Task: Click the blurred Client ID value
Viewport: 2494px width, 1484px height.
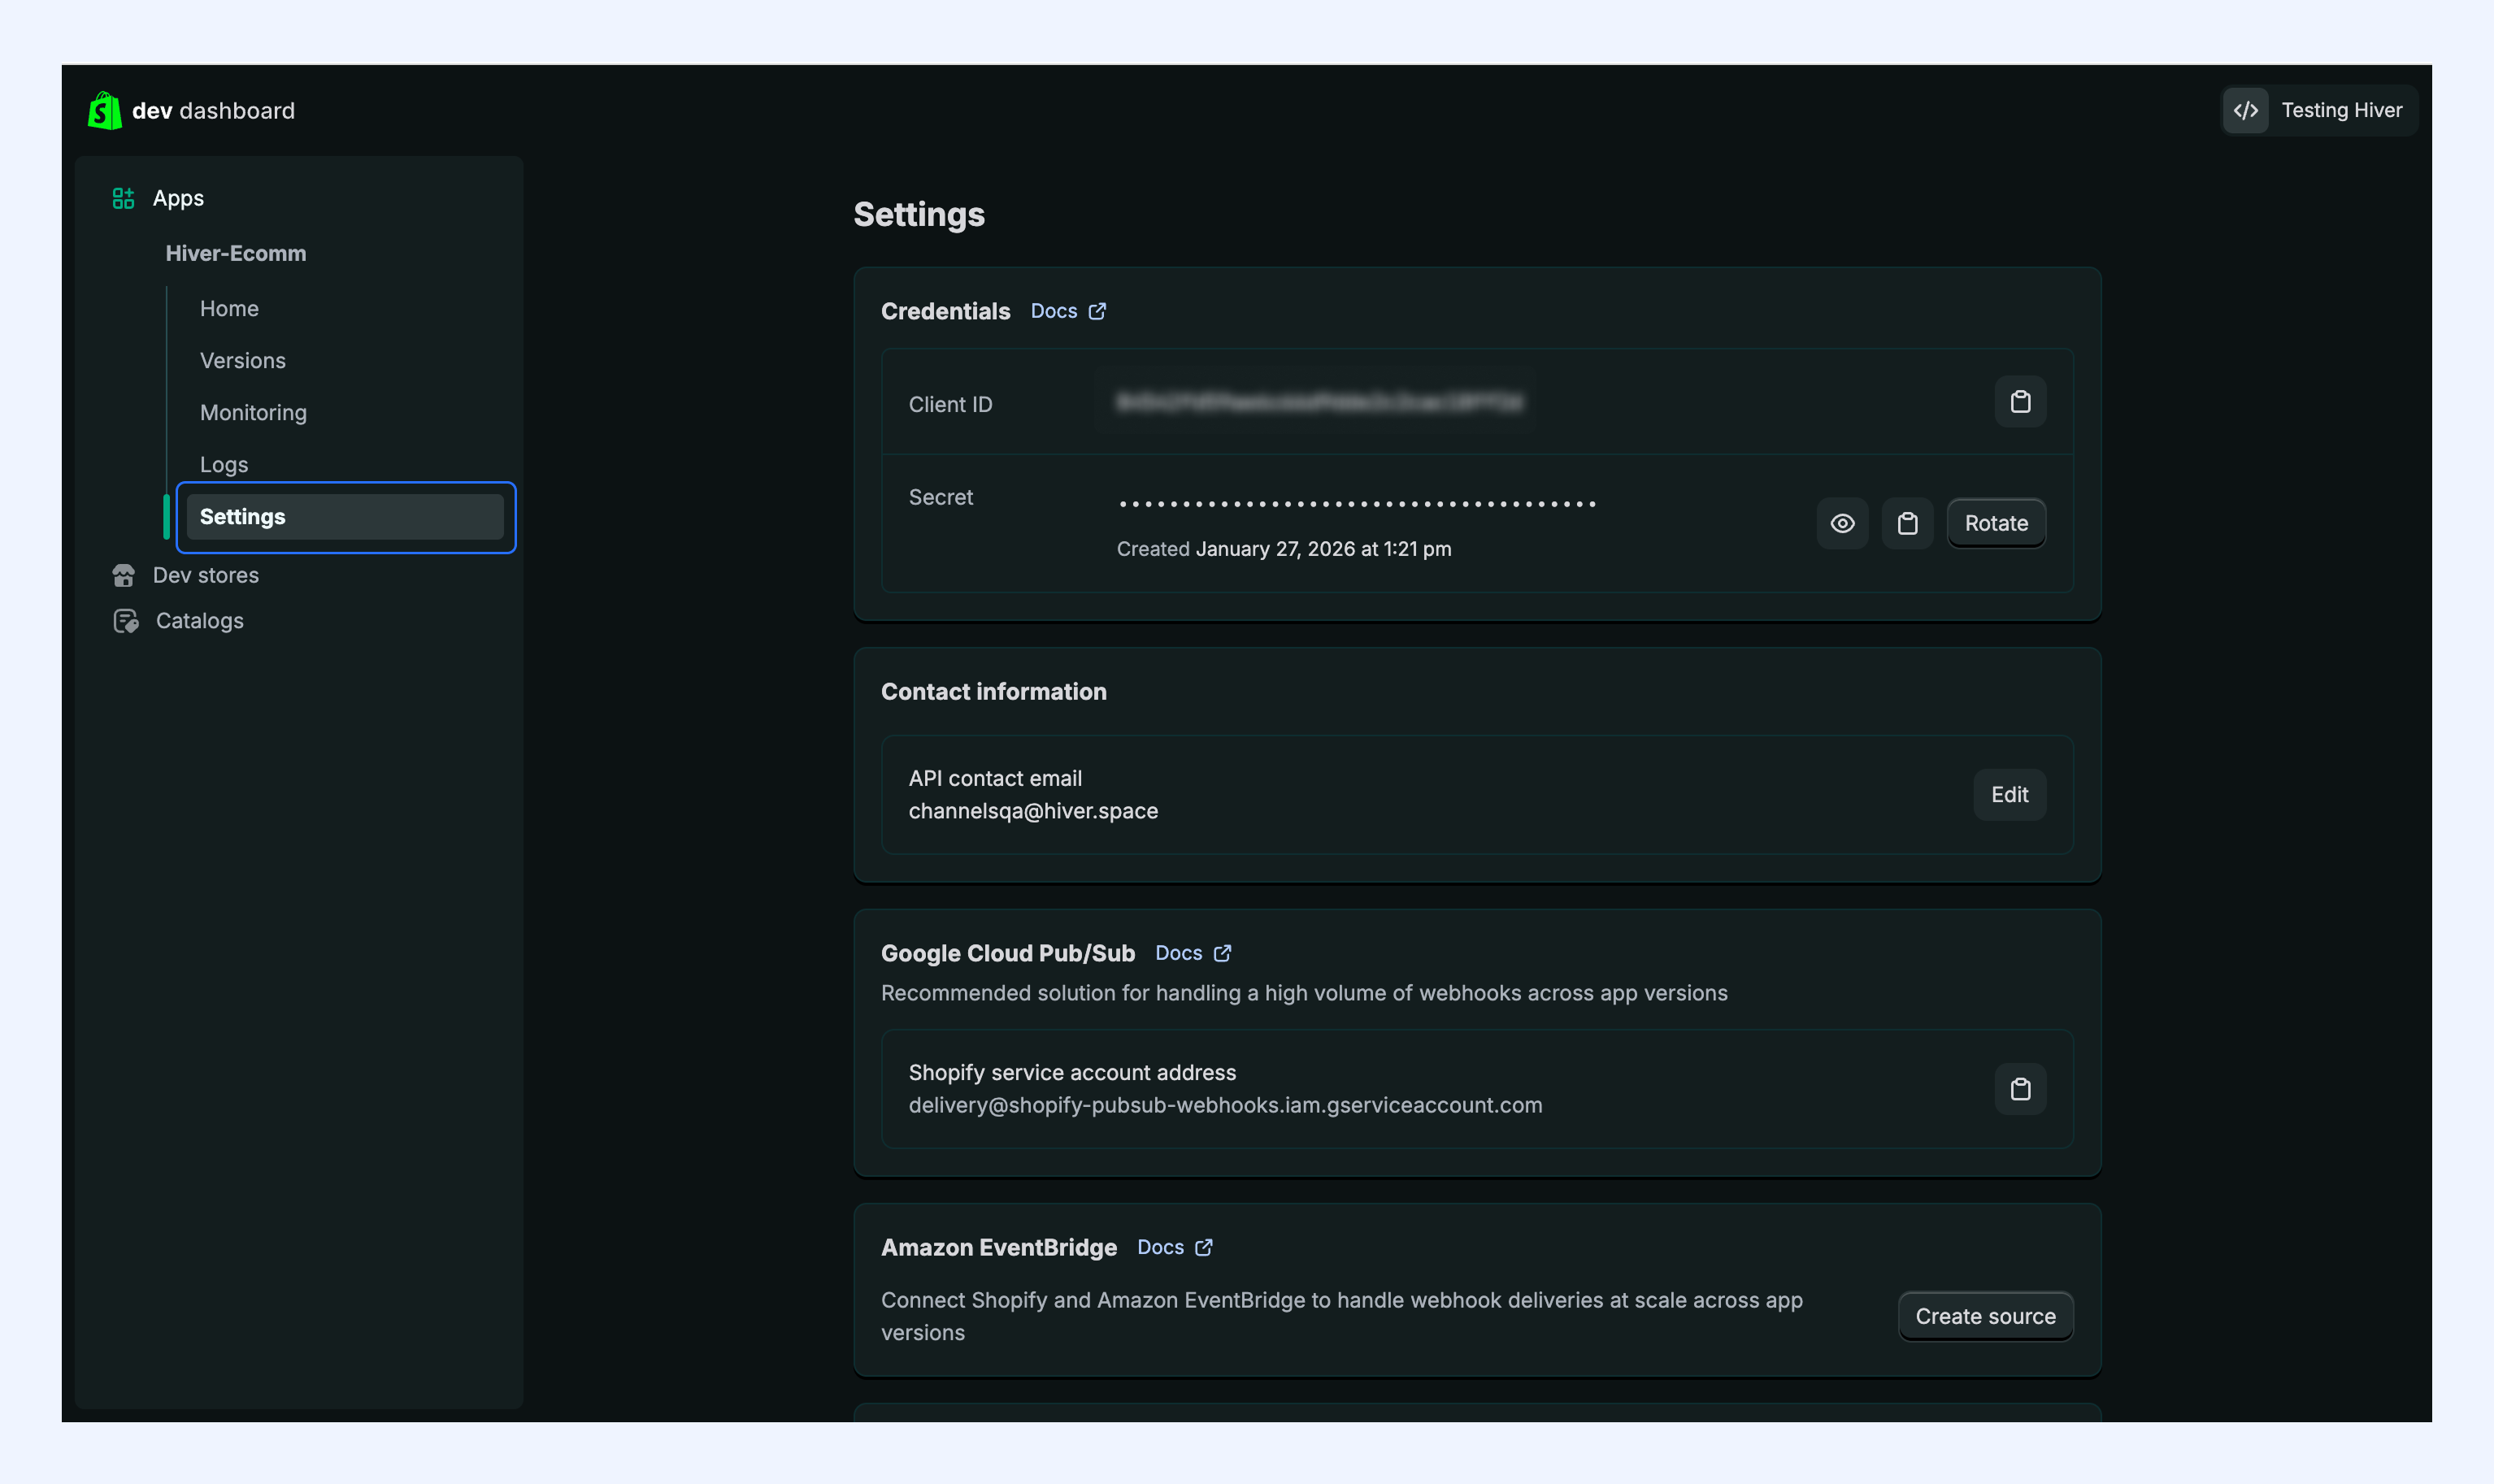Action: point(1319,402)
